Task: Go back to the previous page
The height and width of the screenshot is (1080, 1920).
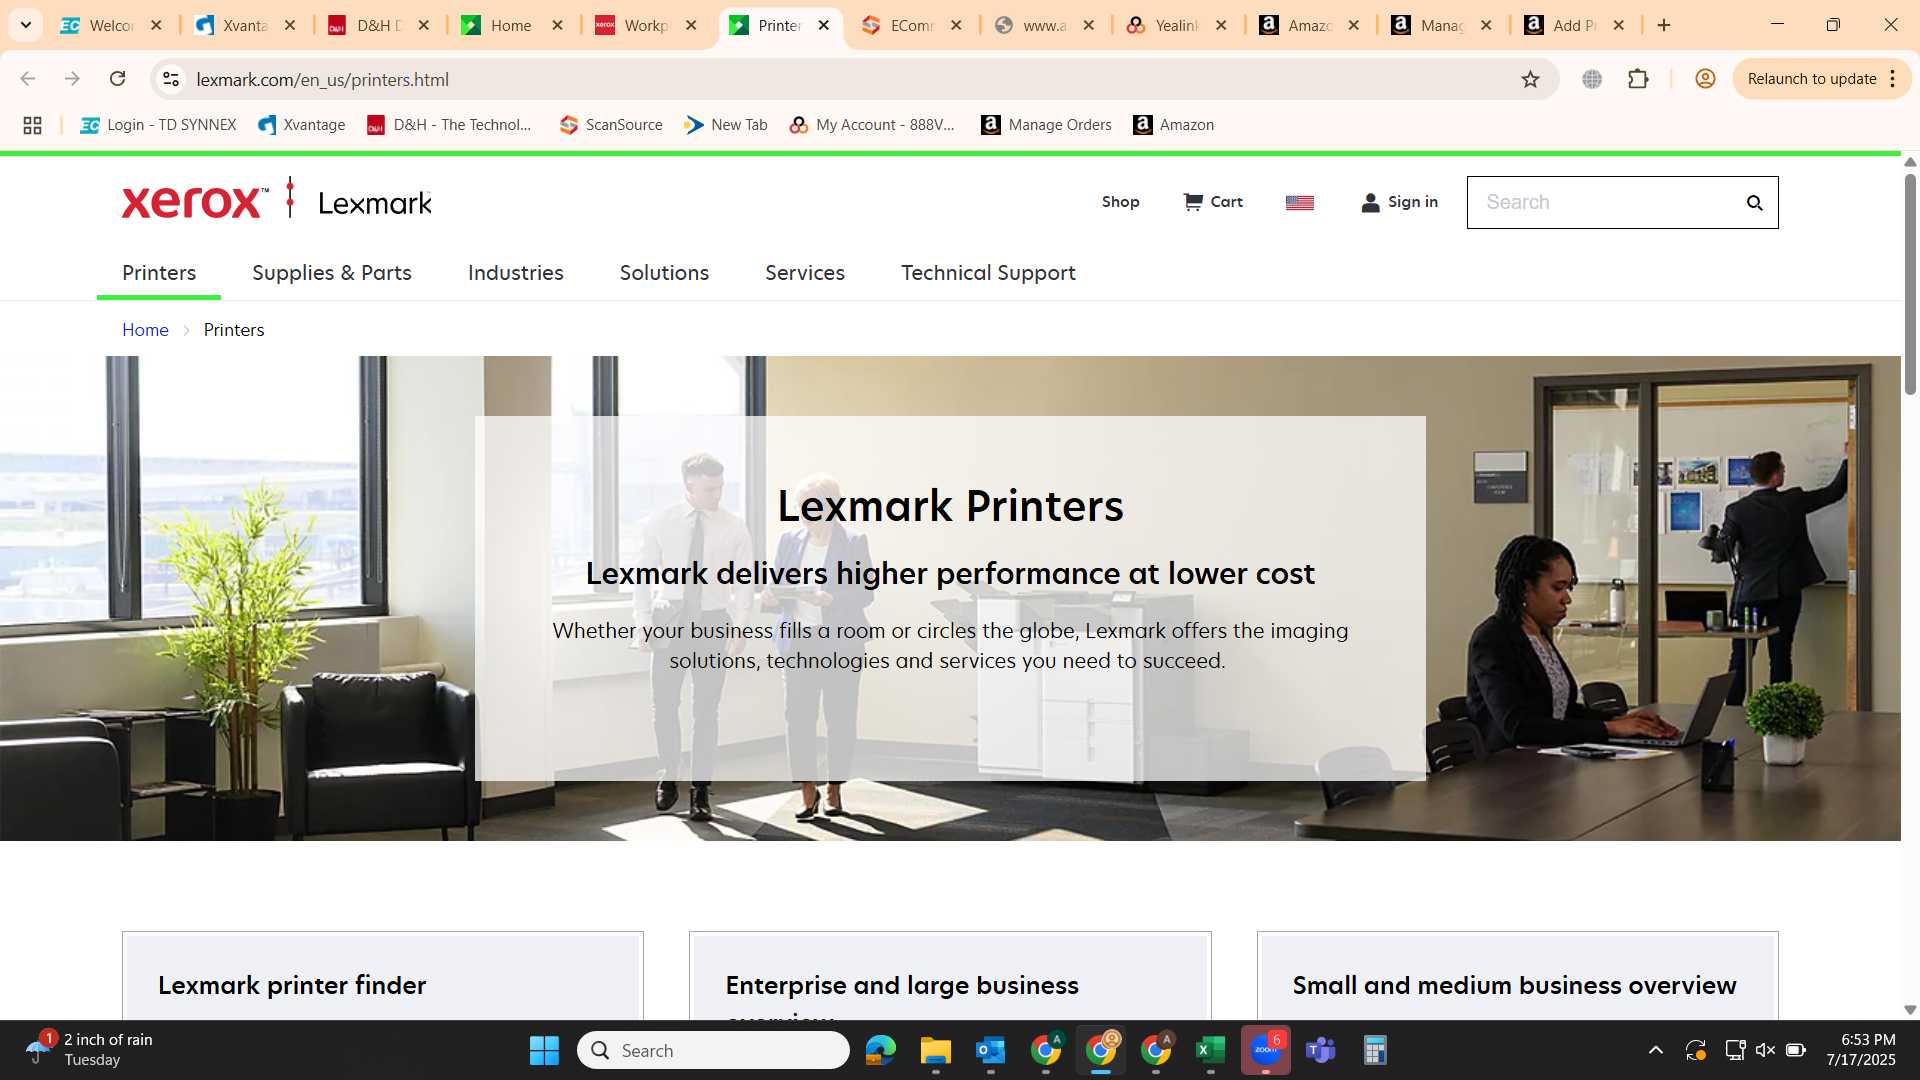Action: click(x=28, y=79)
